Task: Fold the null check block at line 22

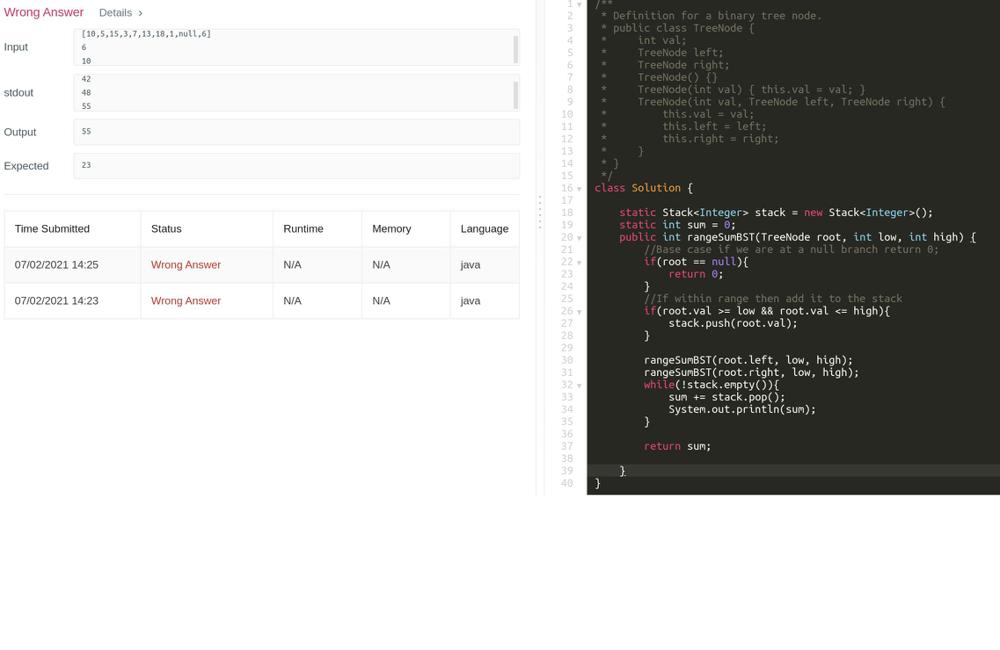Action: (x=579, y=262)
